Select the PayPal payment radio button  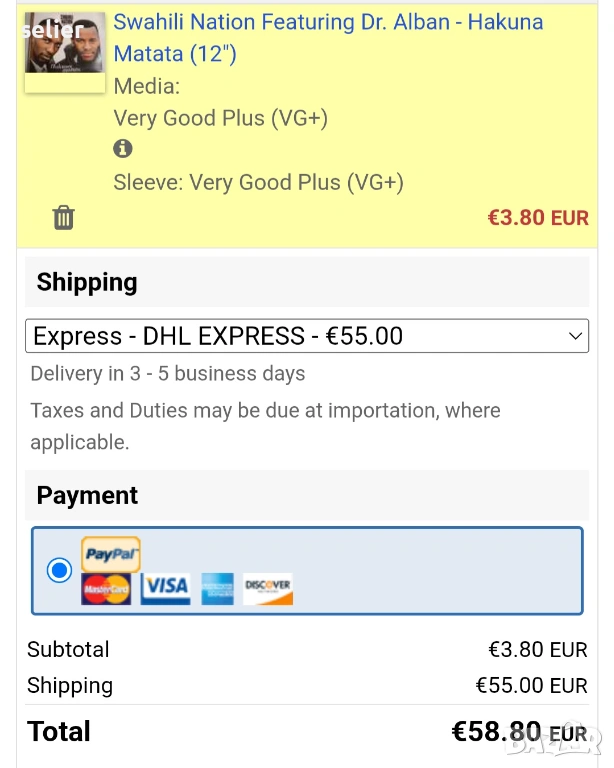pos(60,570)
